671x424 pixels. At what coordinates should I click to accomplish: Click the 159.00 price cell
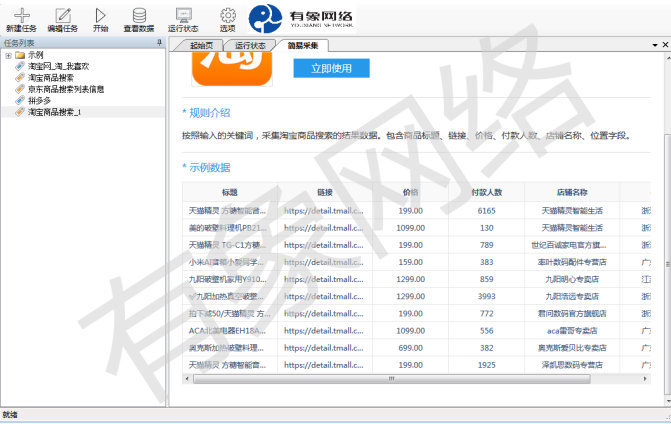(410, 262)
